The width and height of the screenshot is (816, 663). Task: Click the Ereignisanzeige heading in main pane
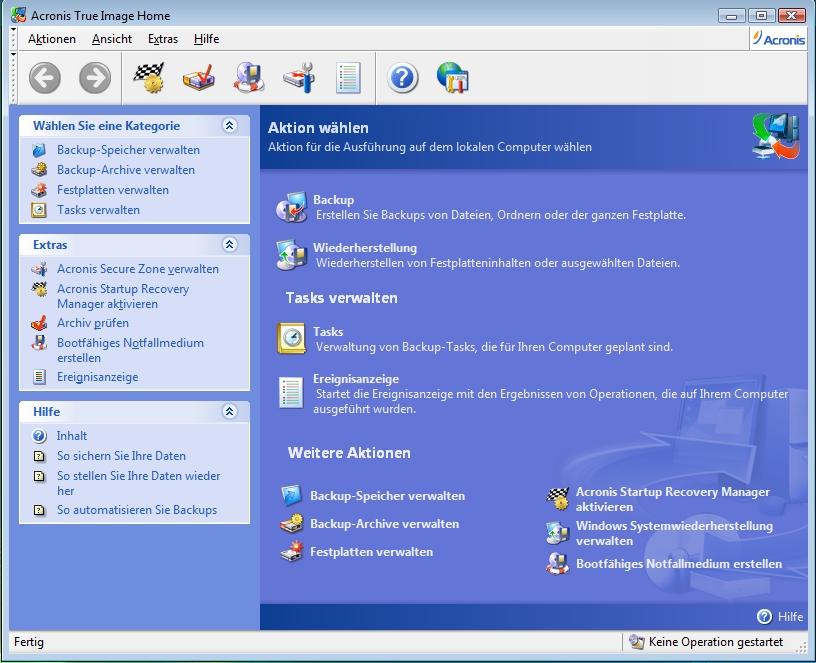(x=356, y=379)
